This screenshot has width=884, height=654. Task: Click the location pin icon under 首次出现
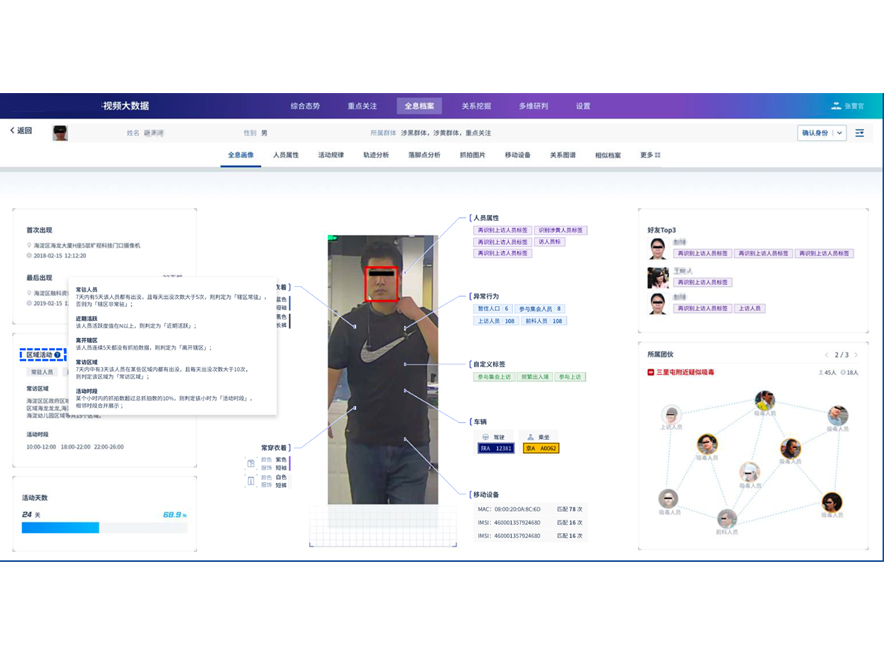(29, 245)
